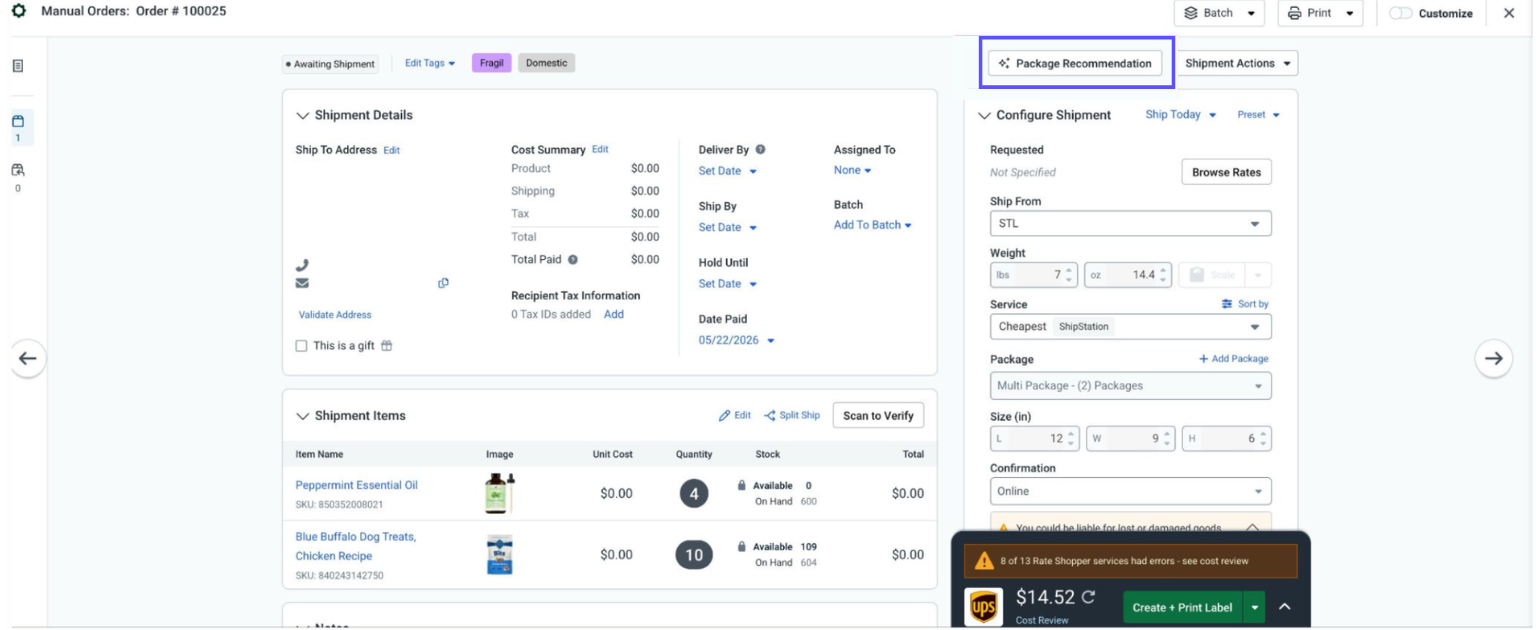1536x630 pixels.
Task: Click the Edit pencil in Shipment Items
Action: [x=735, y=416]
